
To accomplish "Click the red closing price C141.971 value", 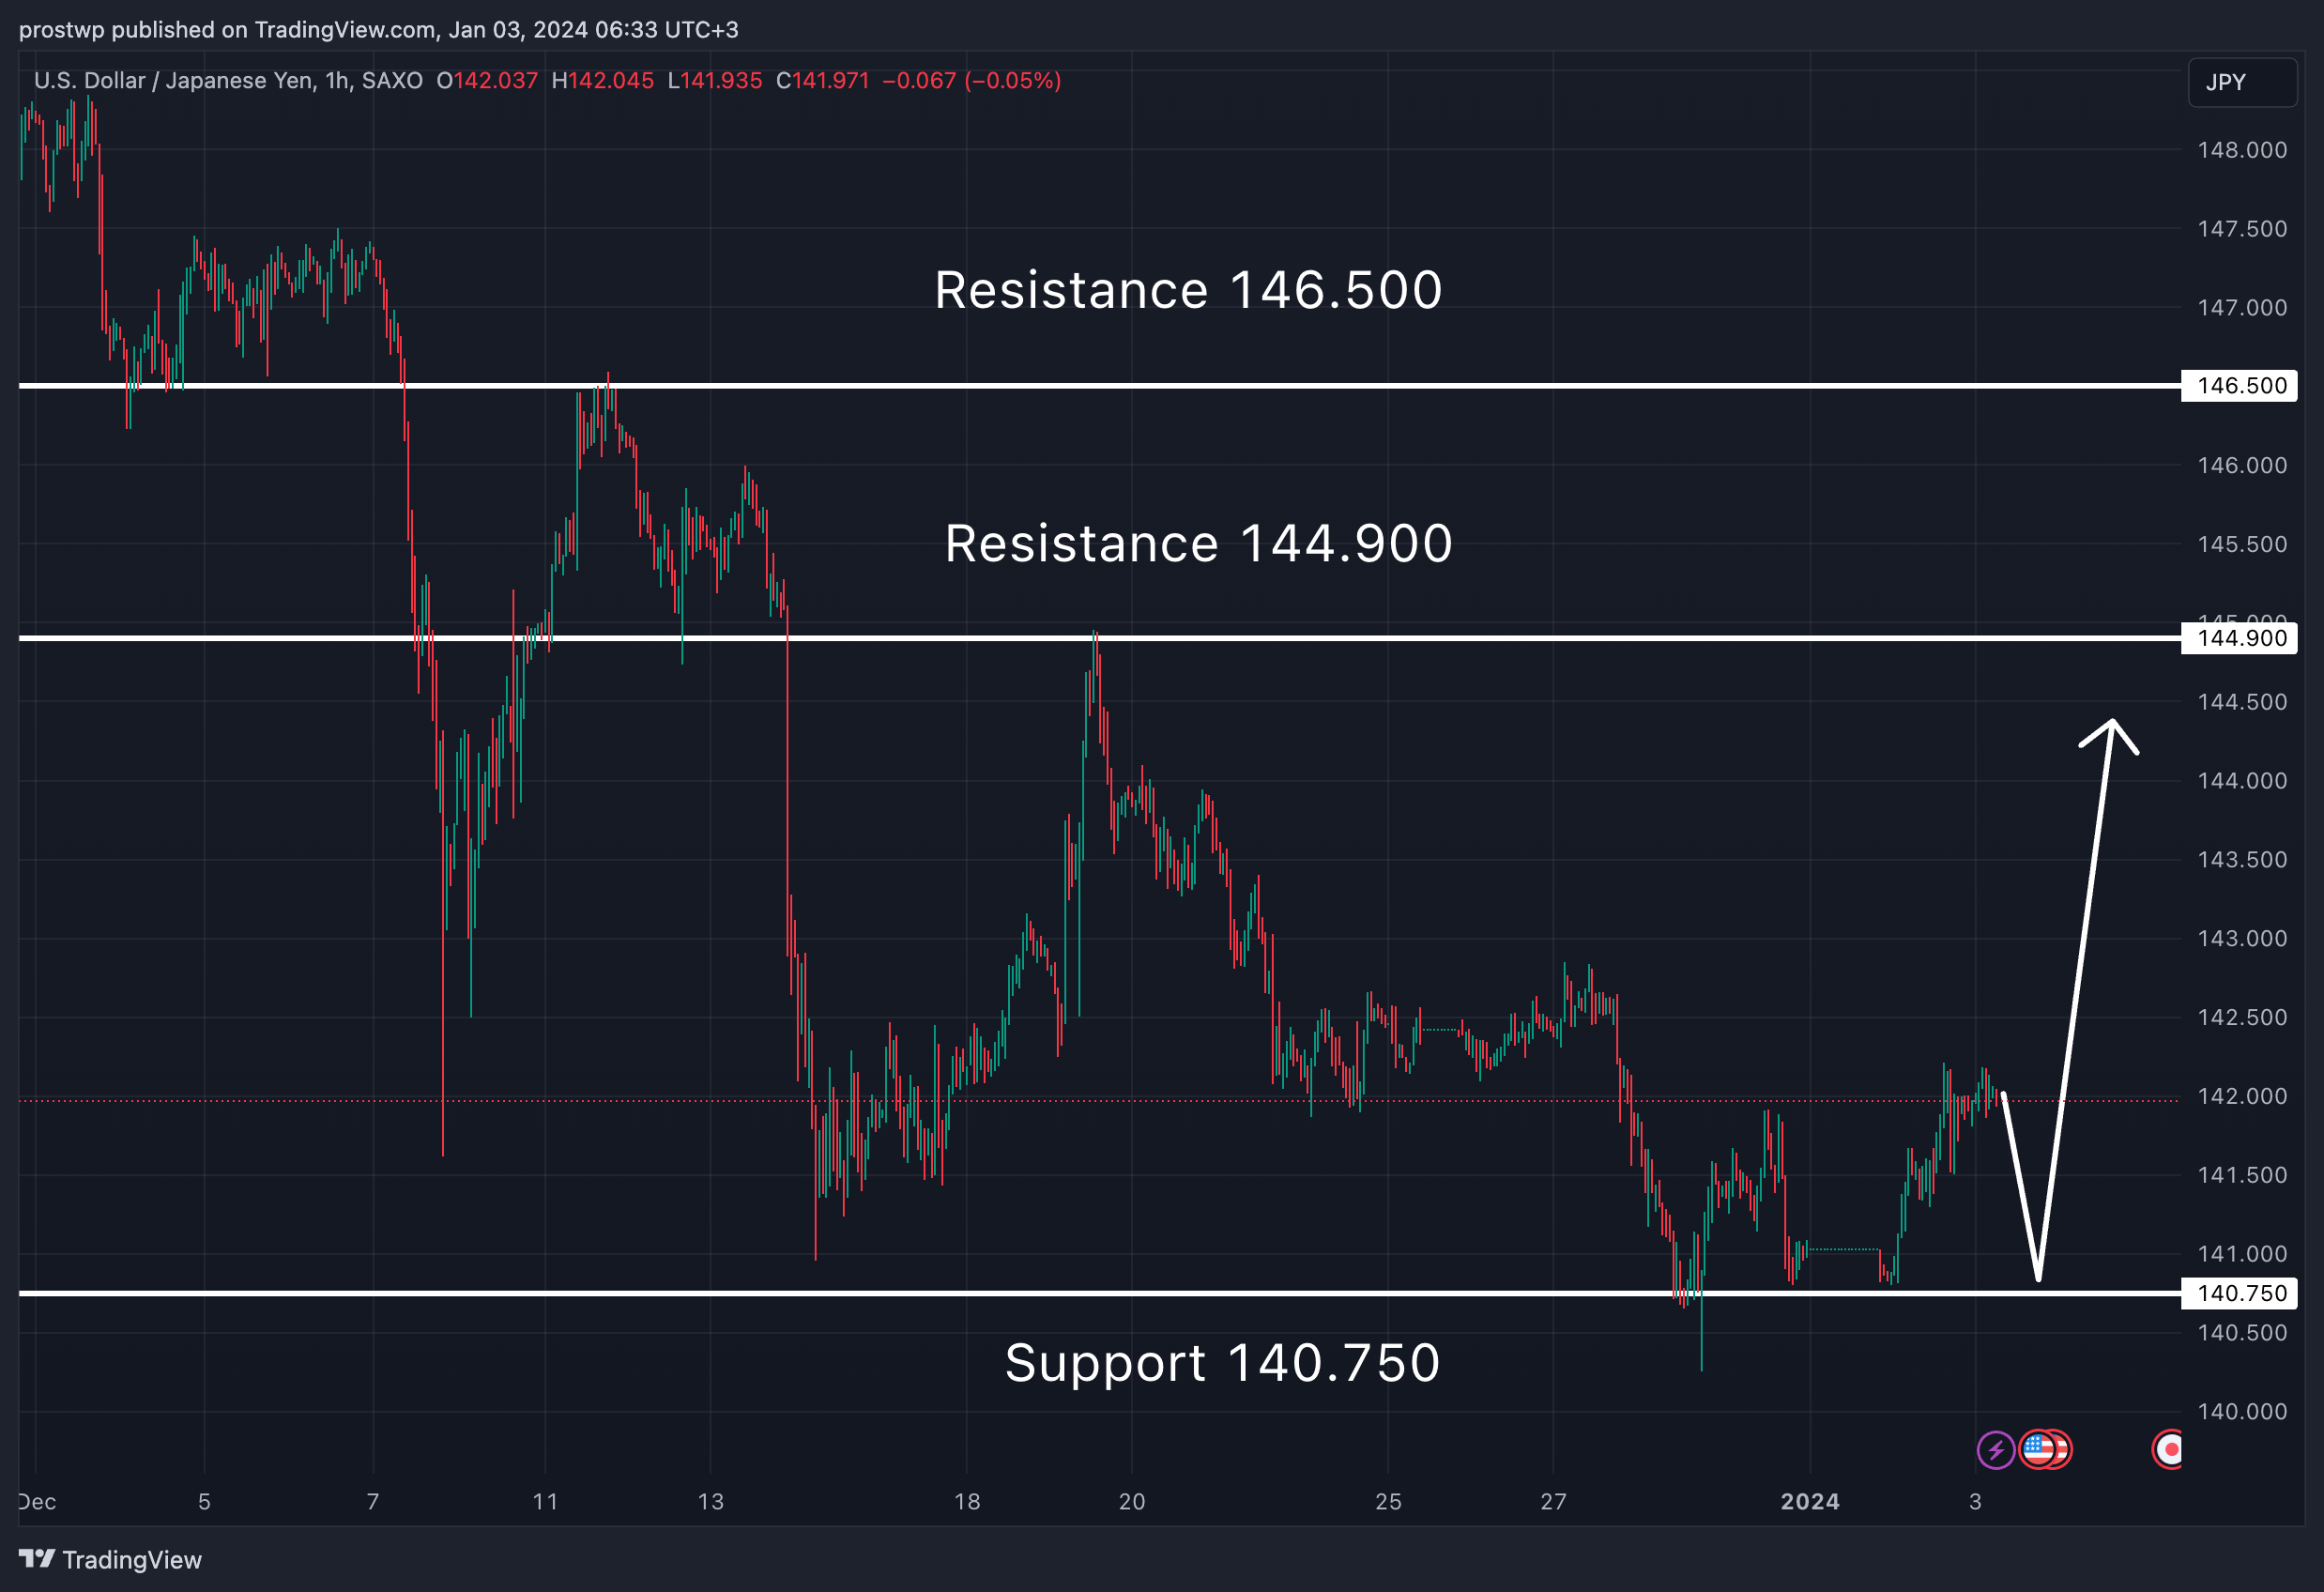I will click(822, 81).
